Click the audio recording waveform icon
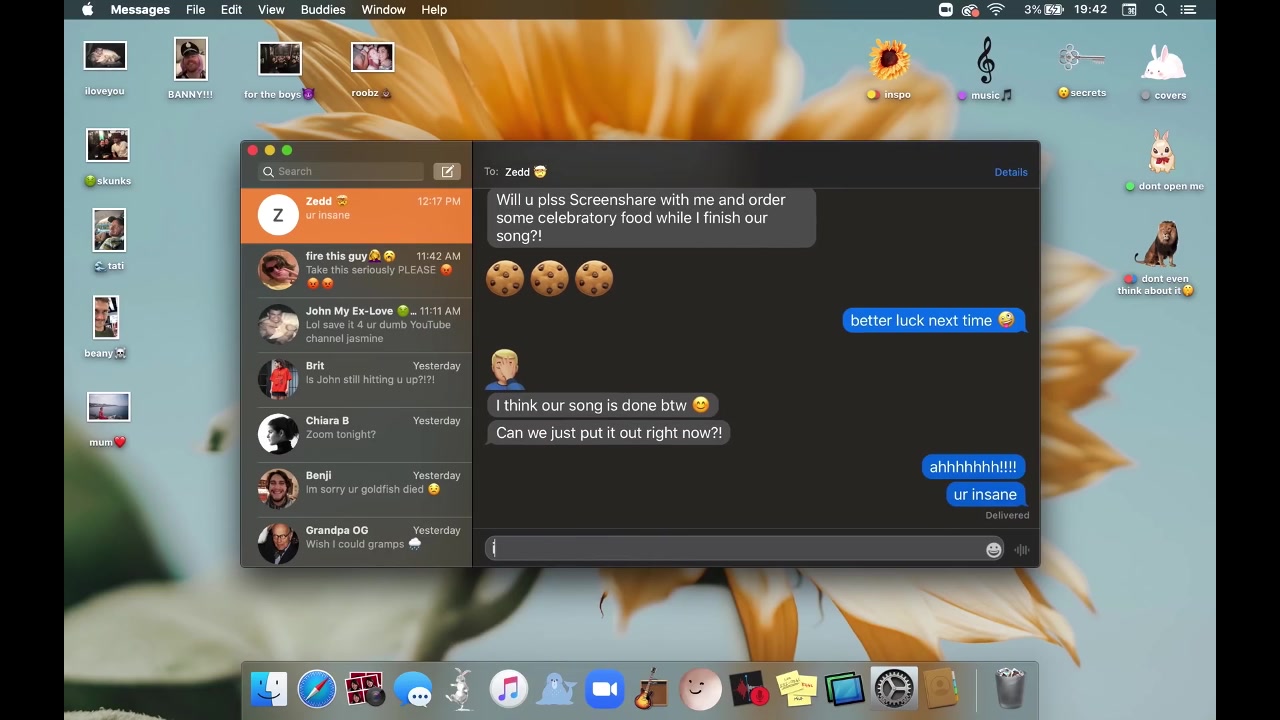 (x=1021, y=549)
